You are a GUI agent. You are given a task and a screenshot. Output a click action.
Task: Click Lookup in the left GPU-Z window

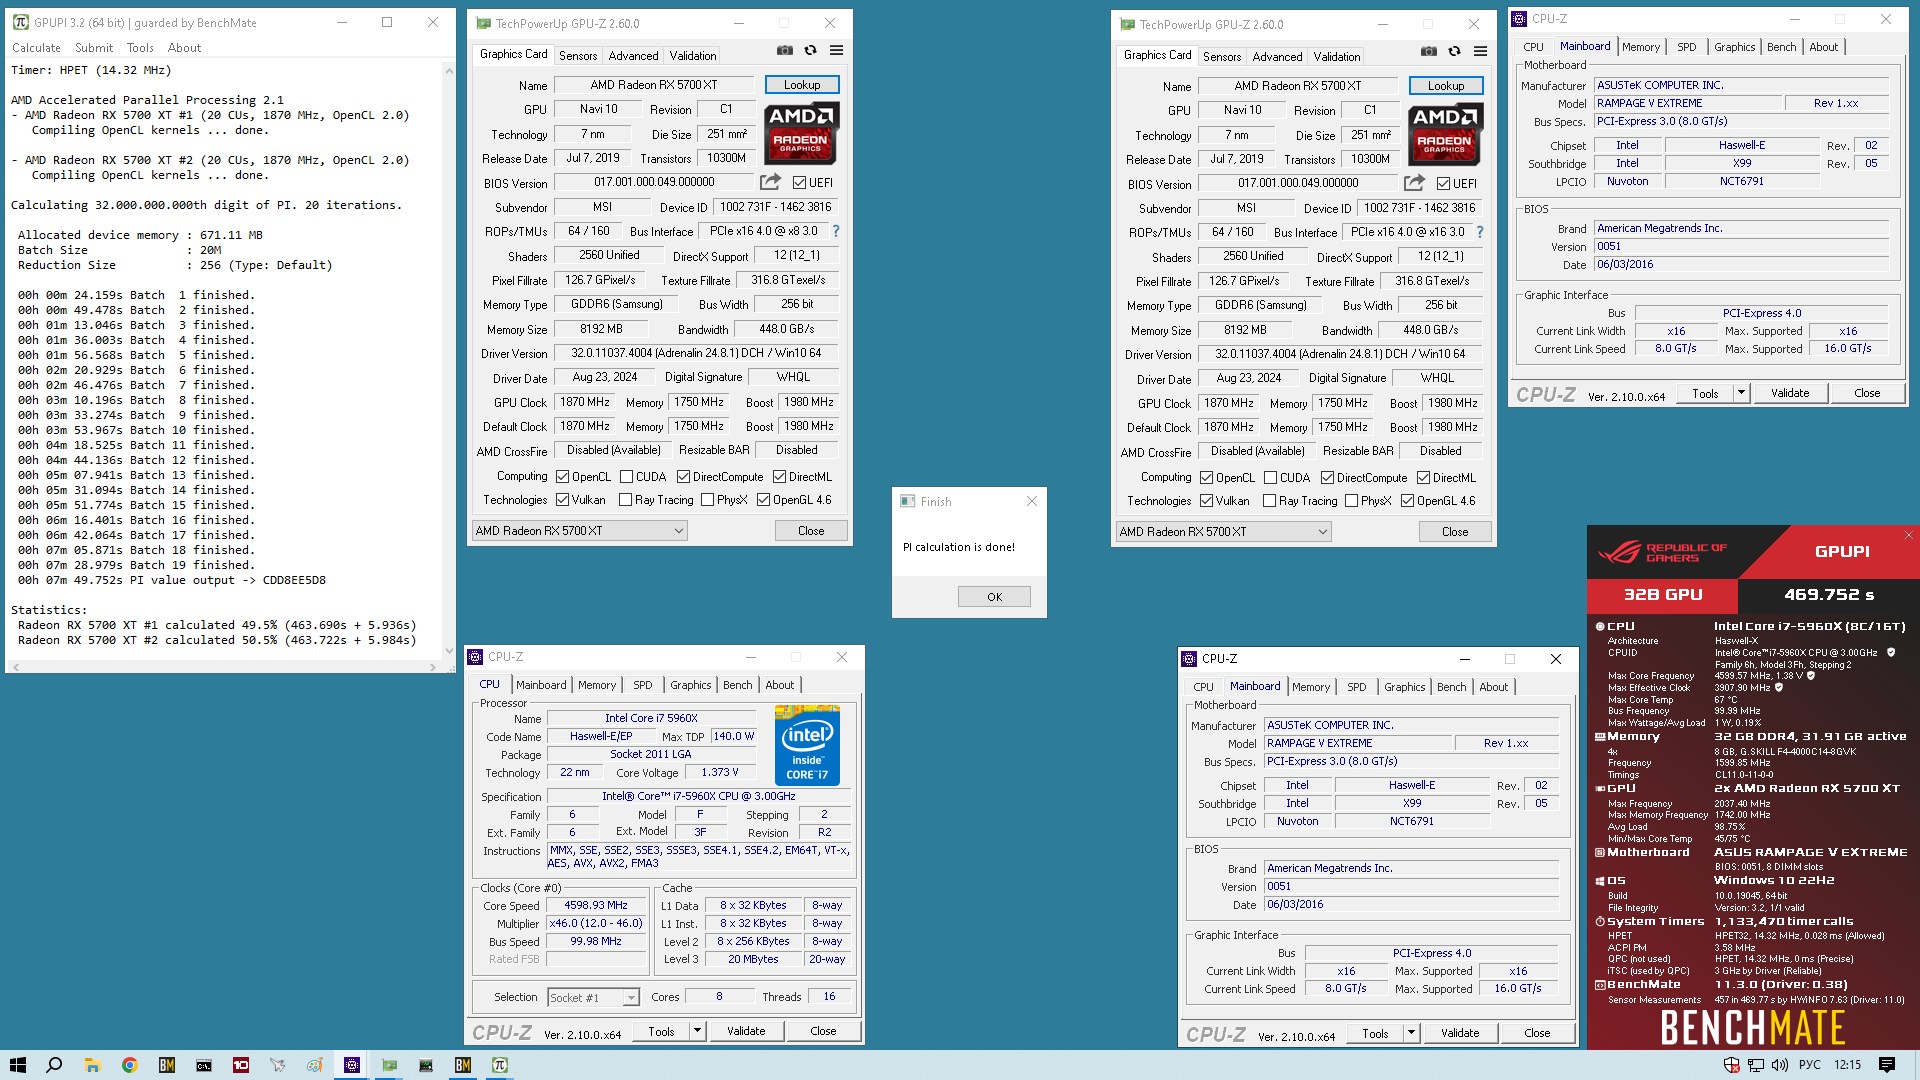[802, 85]
